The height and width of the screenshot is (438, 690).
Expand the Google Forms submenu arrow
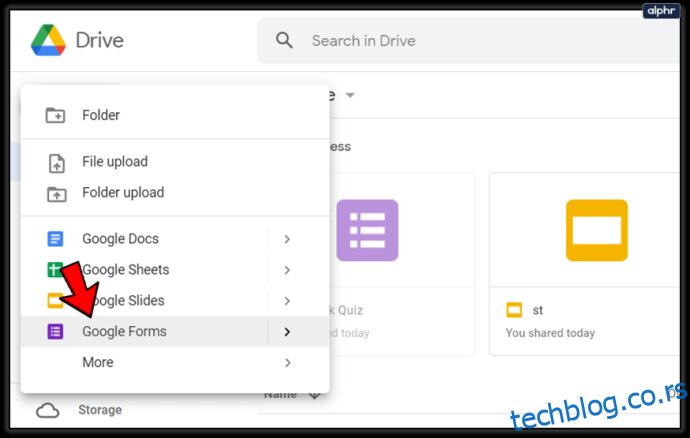tap(287, 331)
